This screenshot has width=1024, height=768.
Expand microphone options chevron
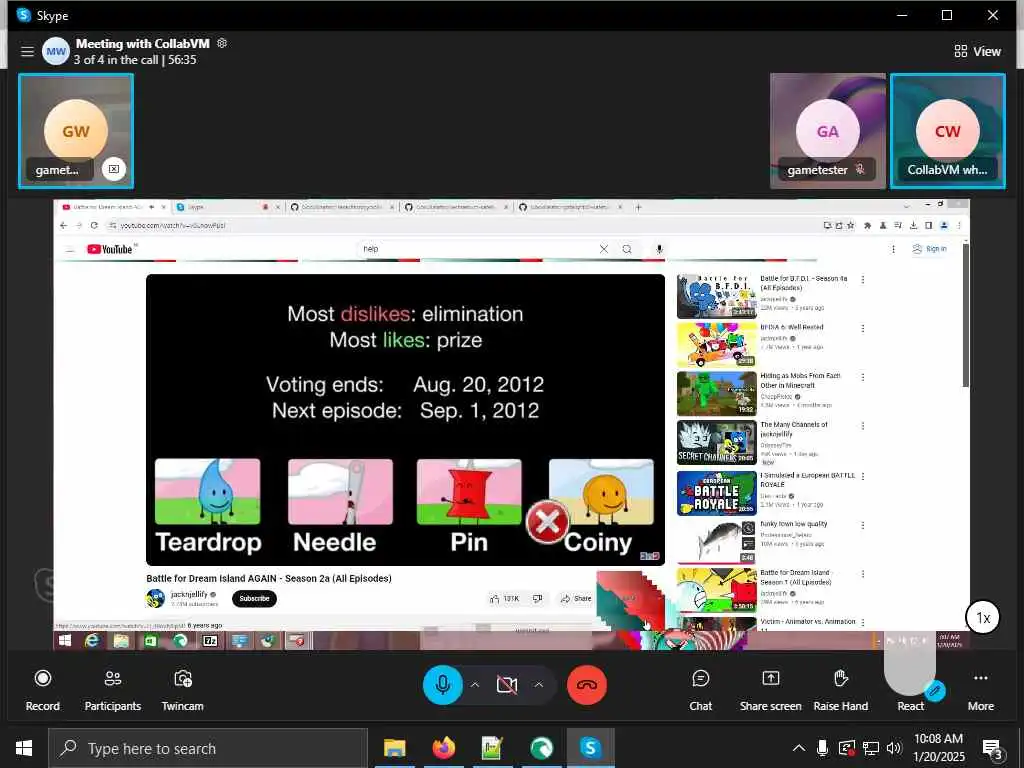coord(475,684)
